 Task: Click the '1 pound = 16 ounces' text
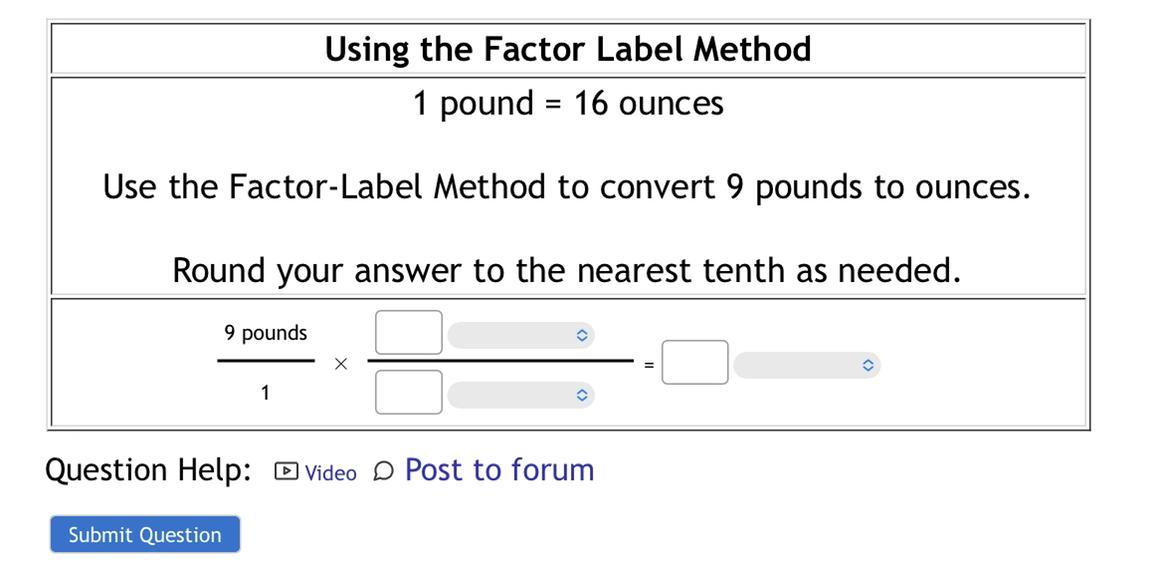coord(568,103)
